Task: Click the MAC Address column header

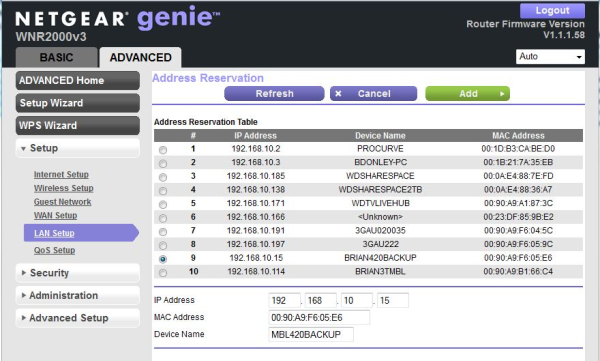Action: point(518,136)
